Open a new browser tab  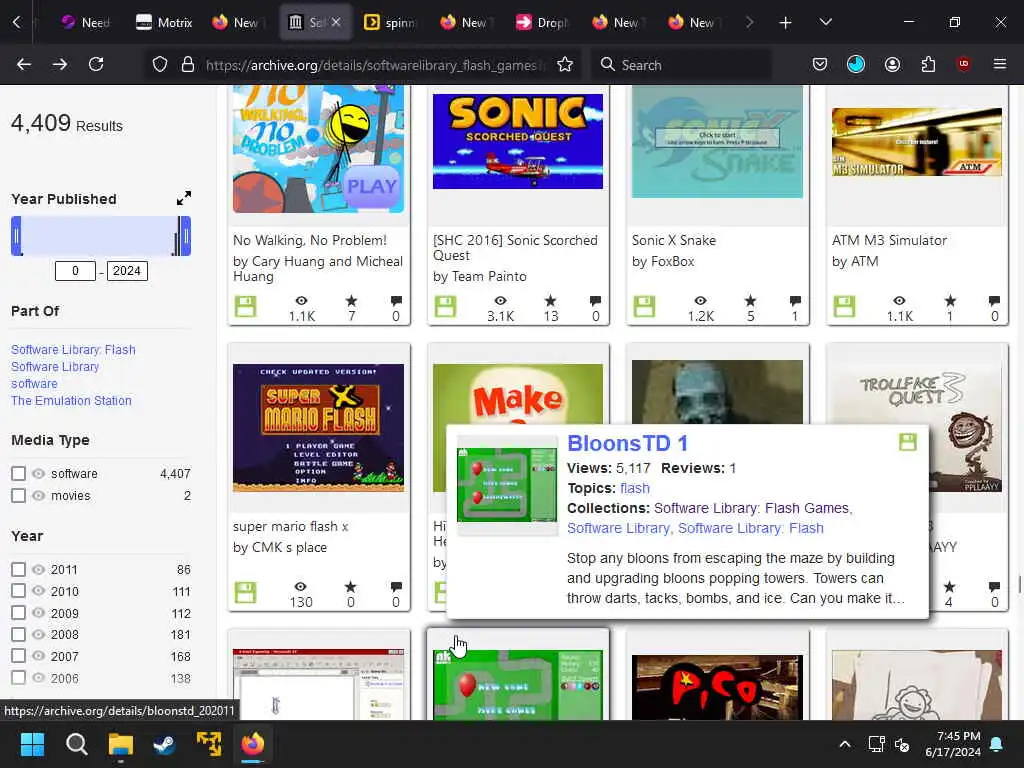(785, 23)
